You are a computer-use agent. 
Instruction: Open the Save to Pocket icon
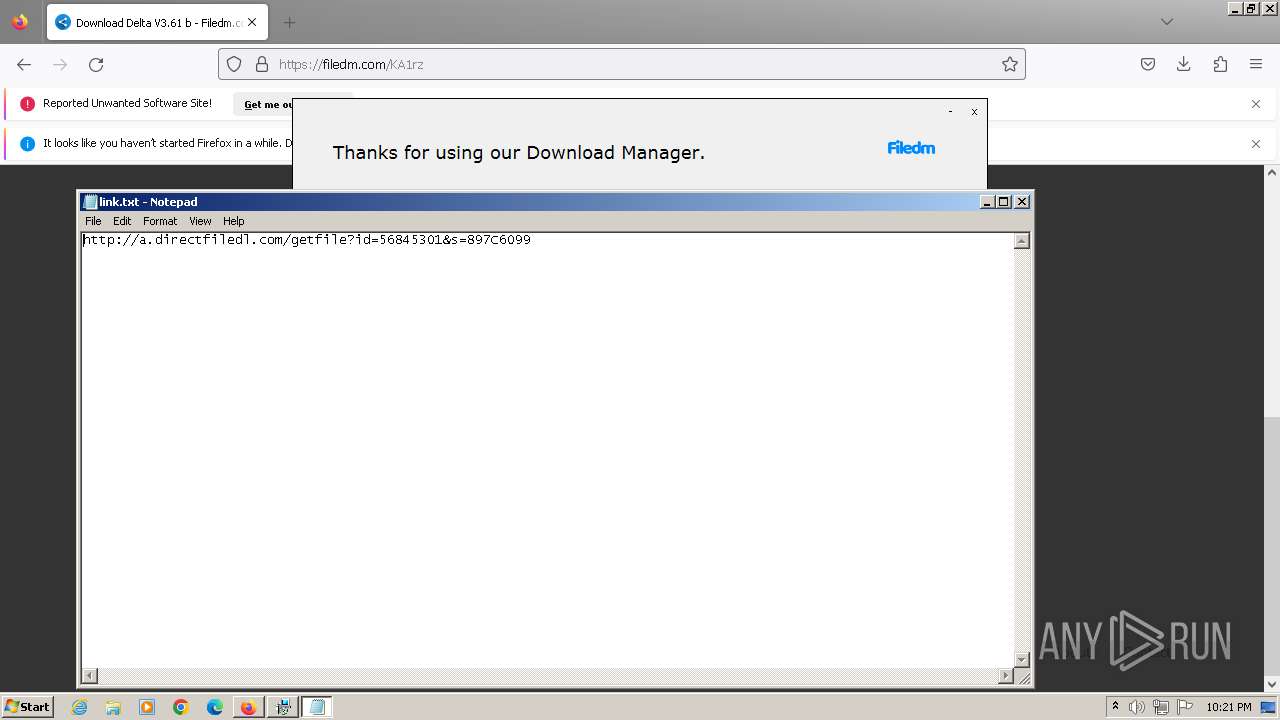(1148, 64)
